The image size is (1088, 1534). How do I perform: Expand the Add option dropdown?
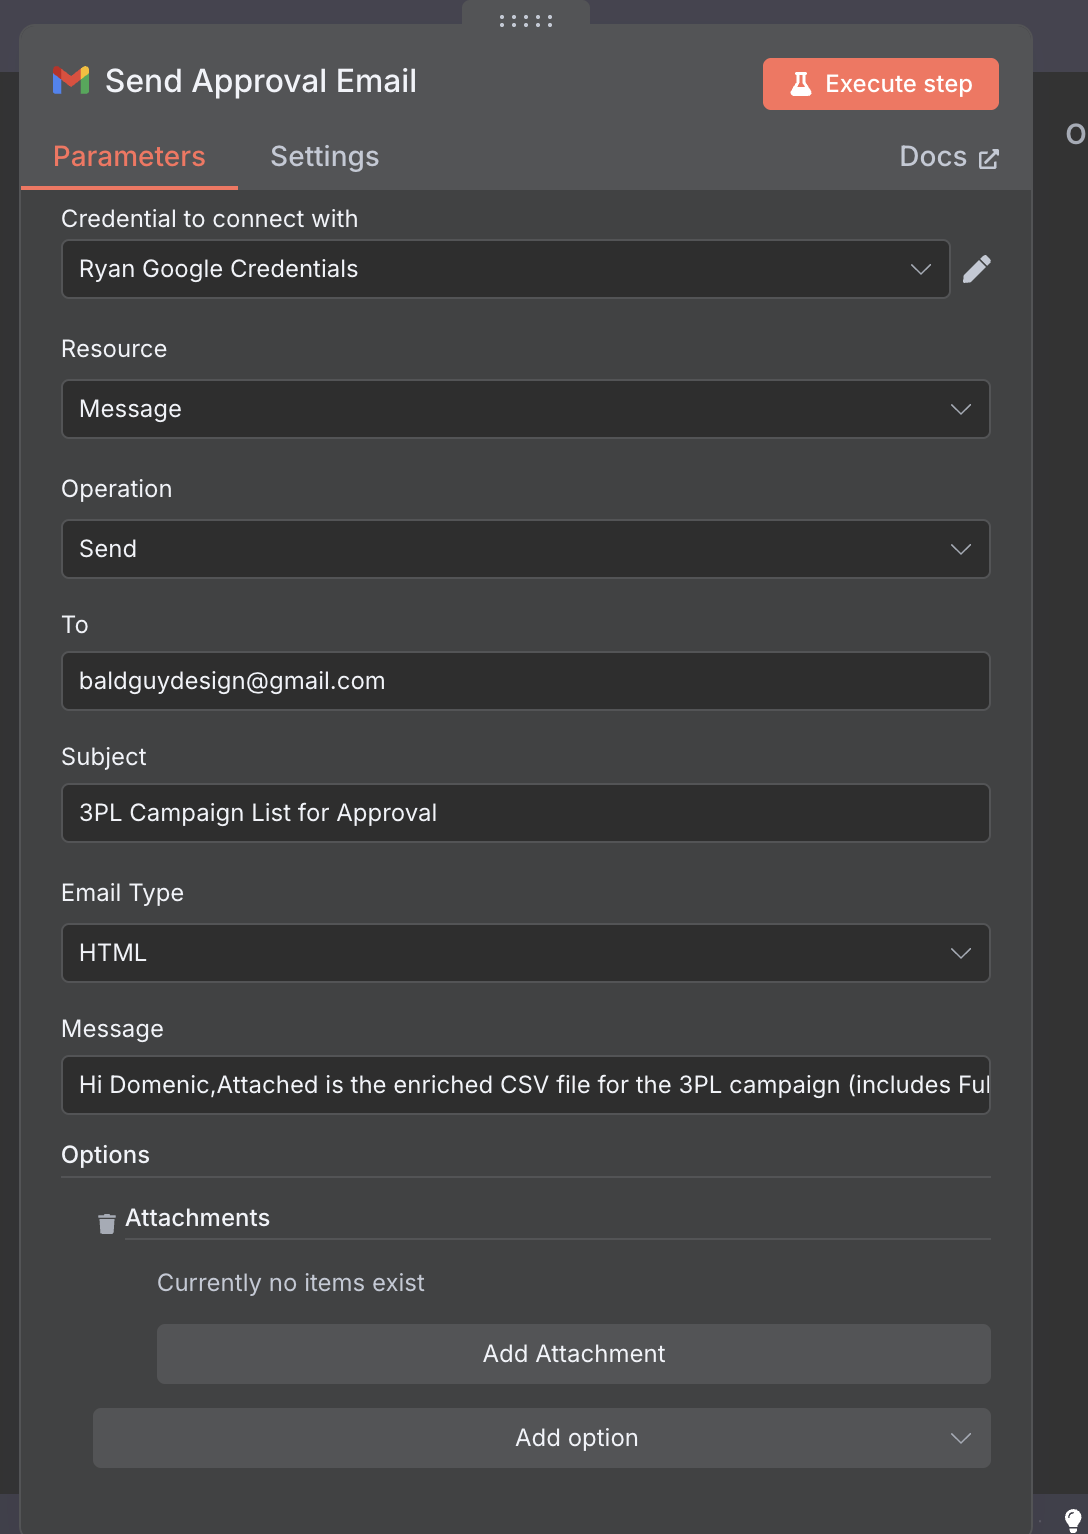tap(542, 1438)
